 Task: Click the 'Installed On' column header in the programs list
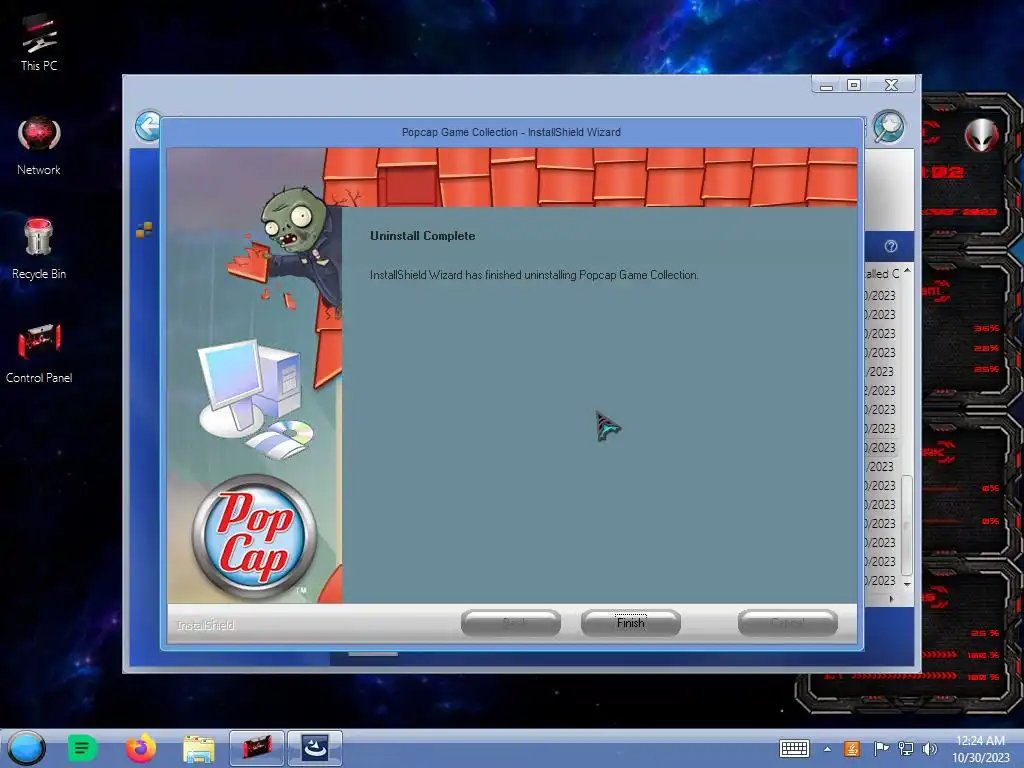(882, 274)
